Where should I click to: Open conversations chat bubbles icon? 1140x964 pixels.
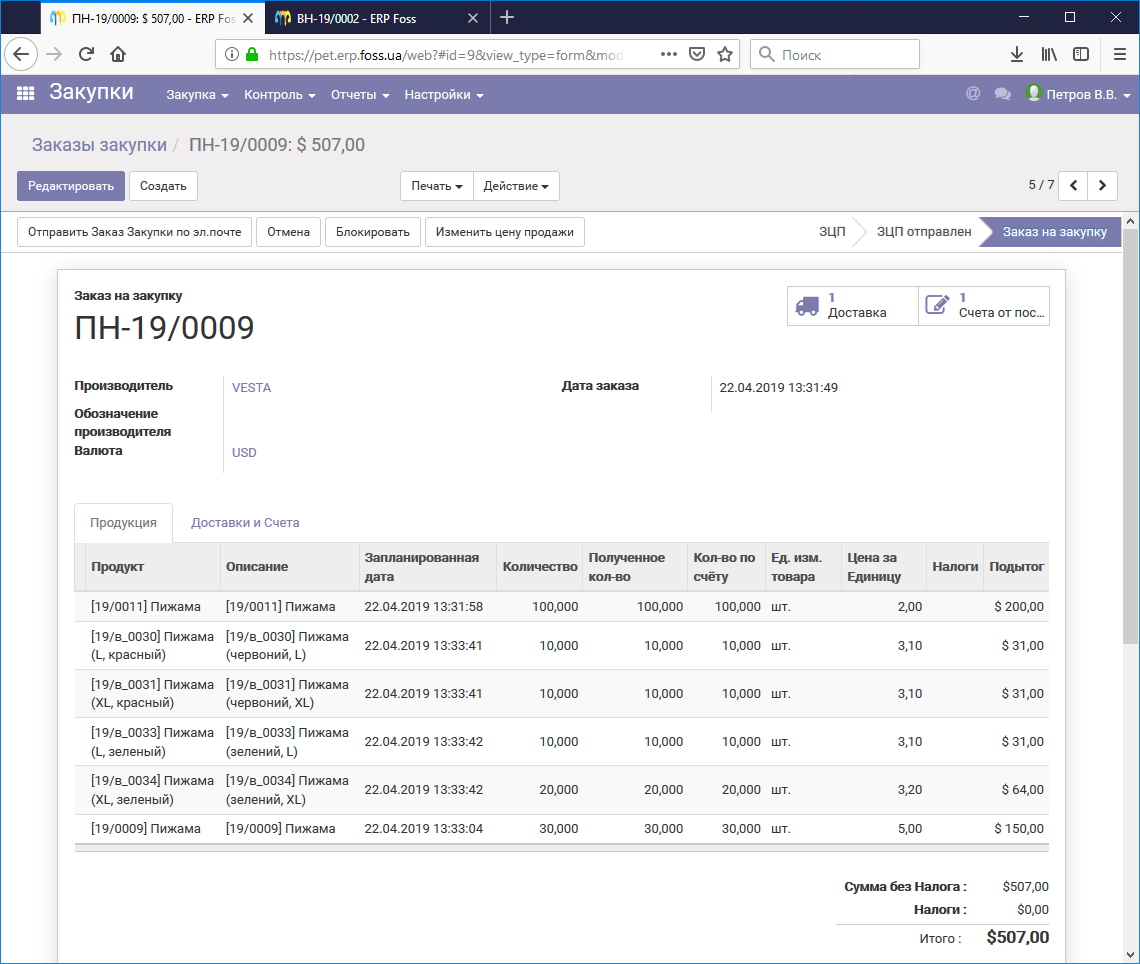(1003, 94)
